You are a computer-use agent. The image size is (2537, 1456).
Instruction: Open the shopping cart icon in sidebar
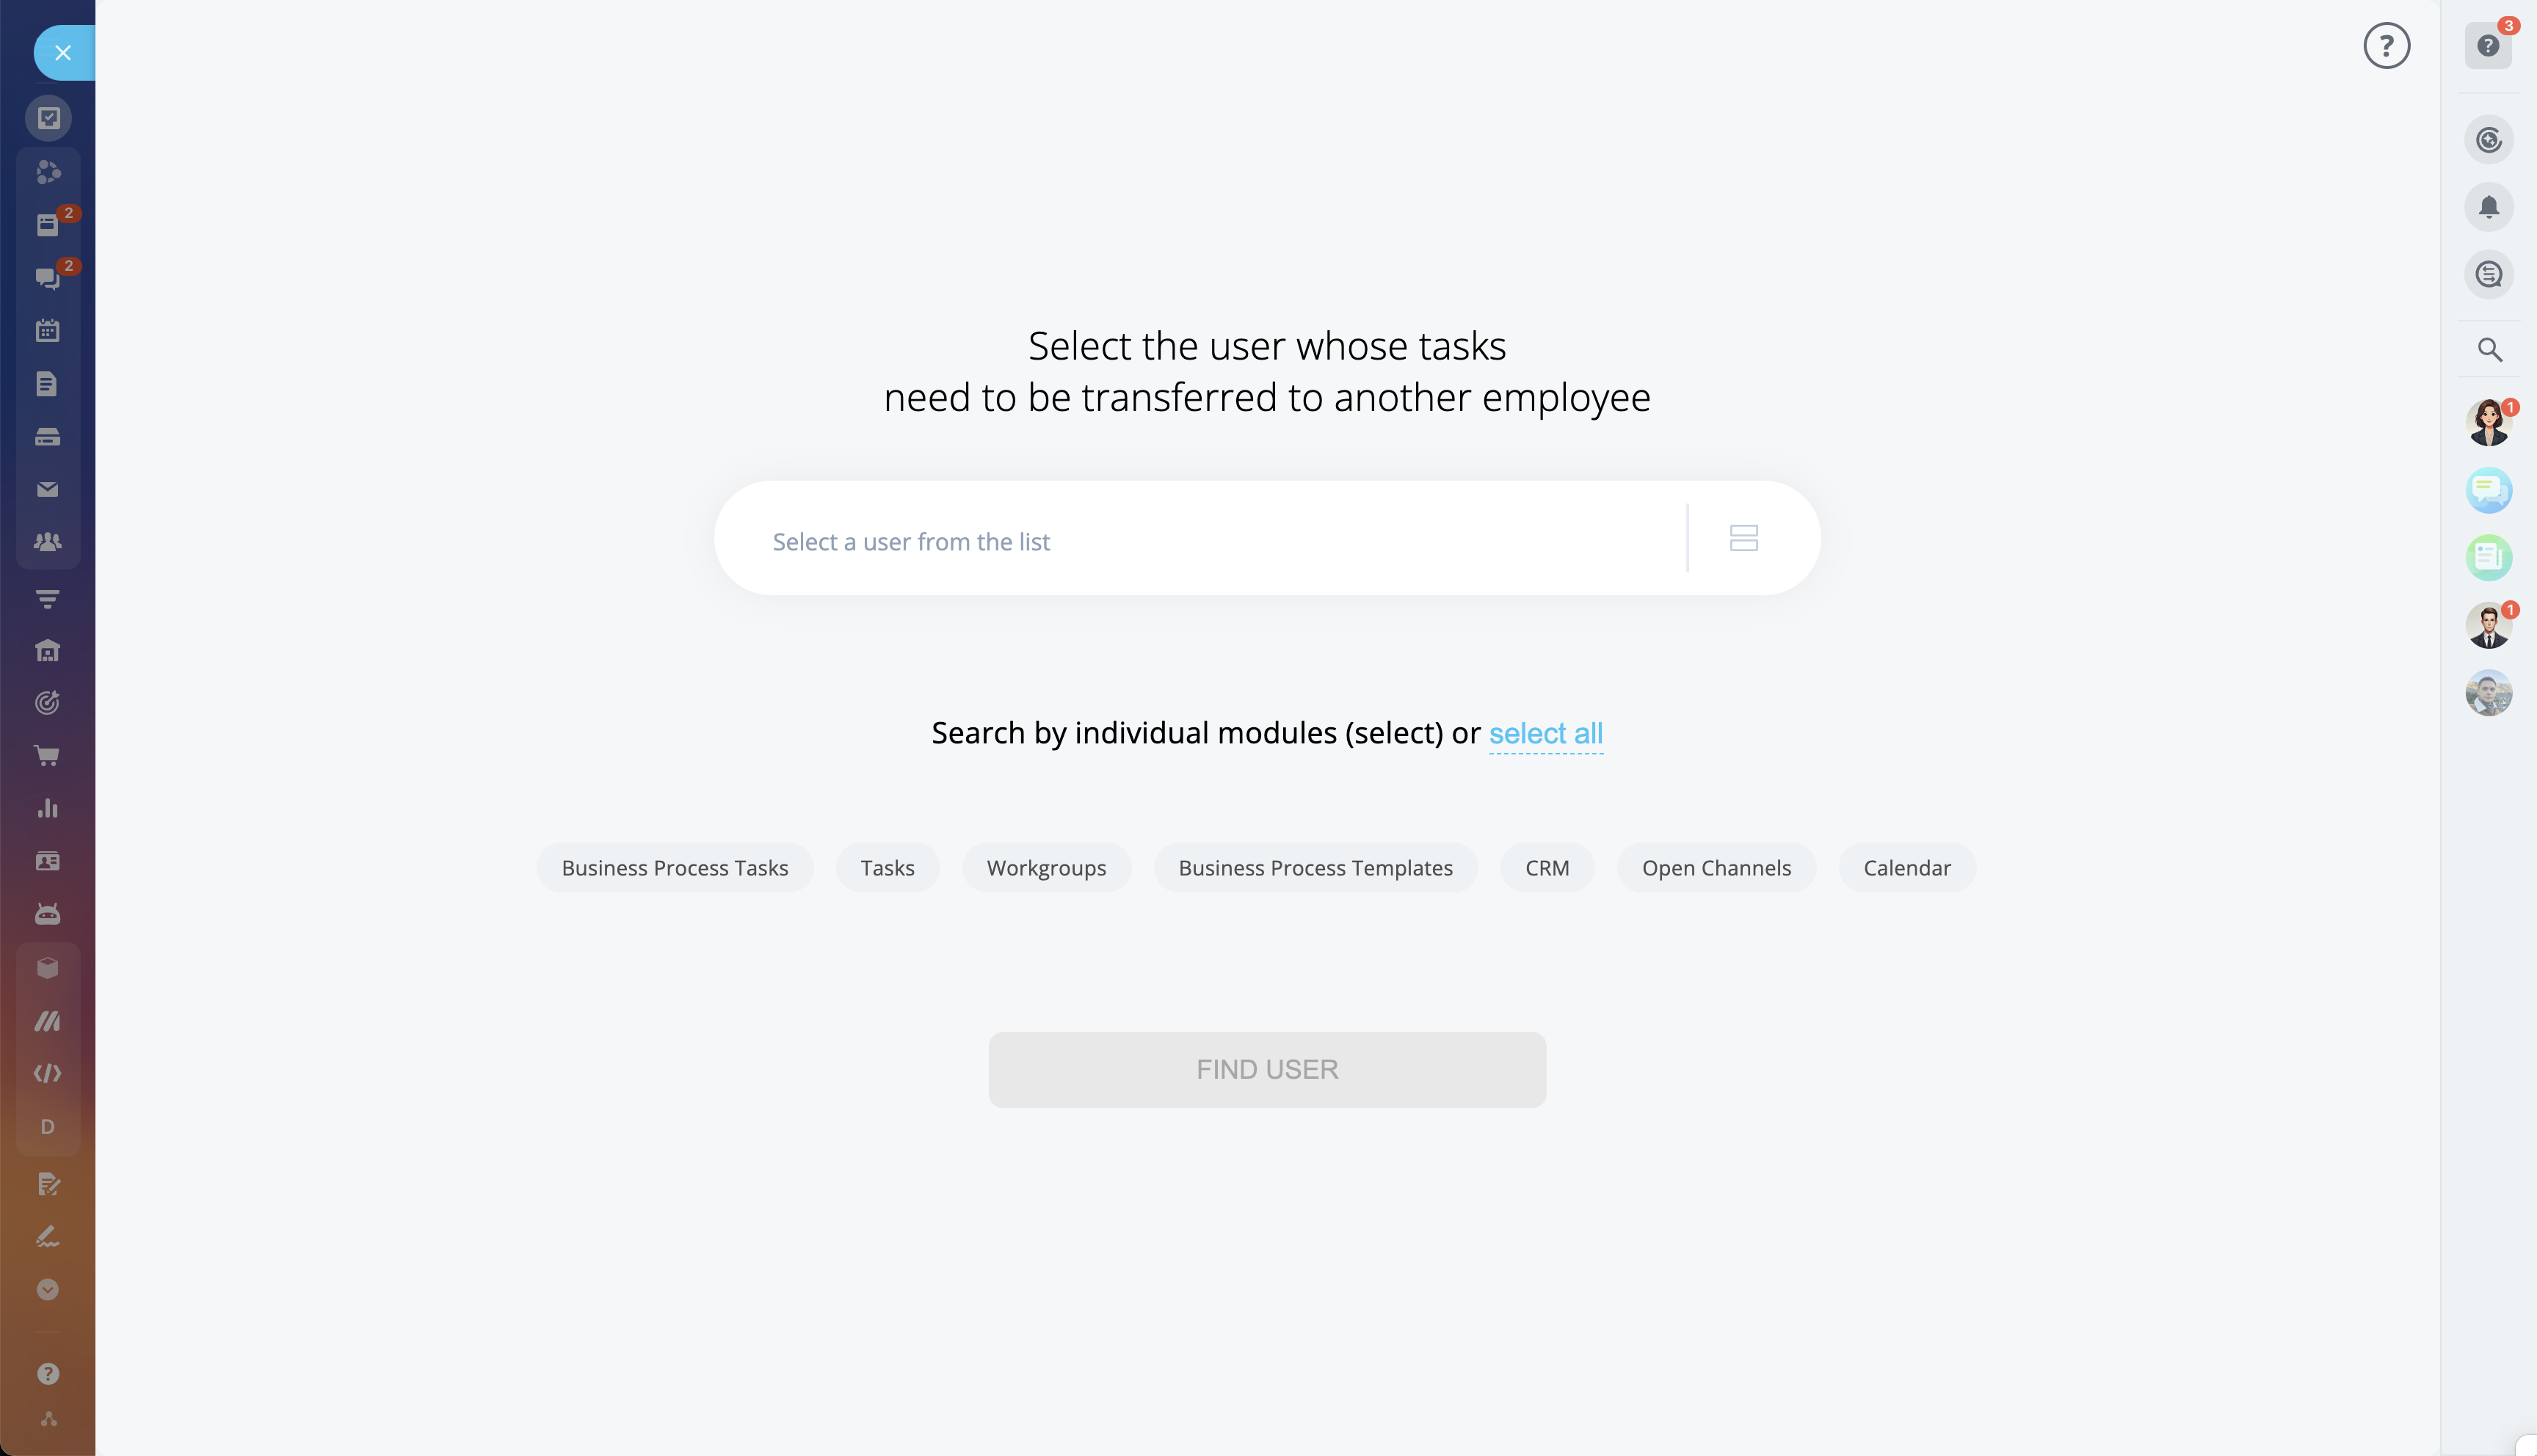pos(47,756)
